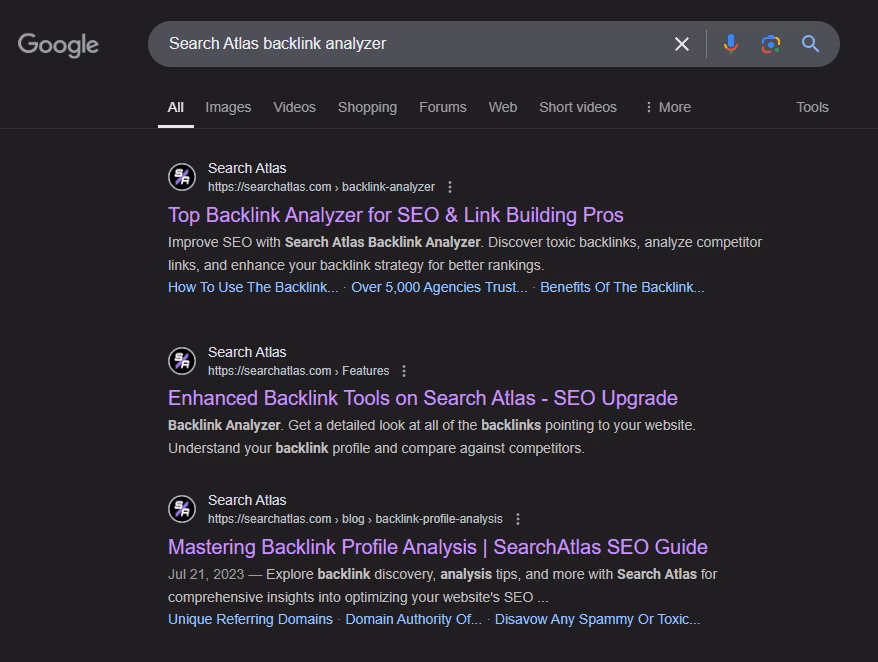This screenshot has width=878, height=662.
Task: Select the Short videos tab
Action: (x=577, y=107)
